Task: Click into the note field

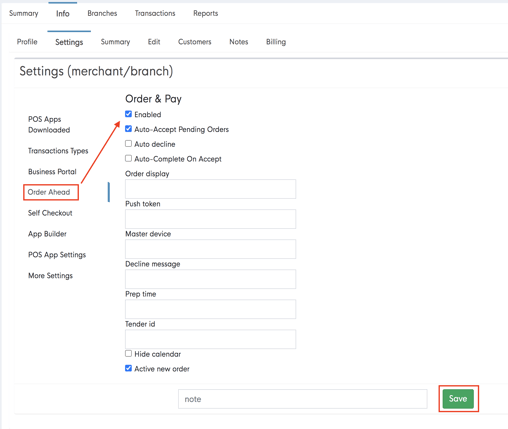Action: click(303, 399)
